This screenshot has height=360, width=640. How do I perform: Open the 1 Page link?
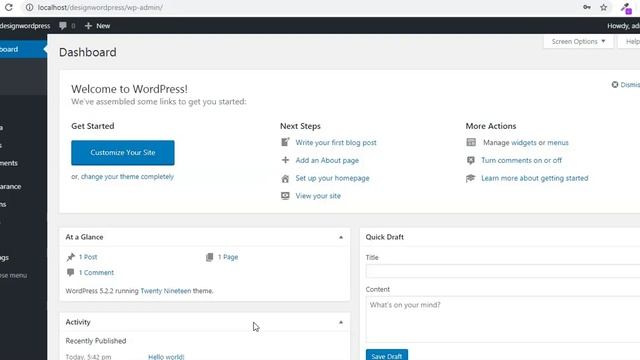click(228, 257)
